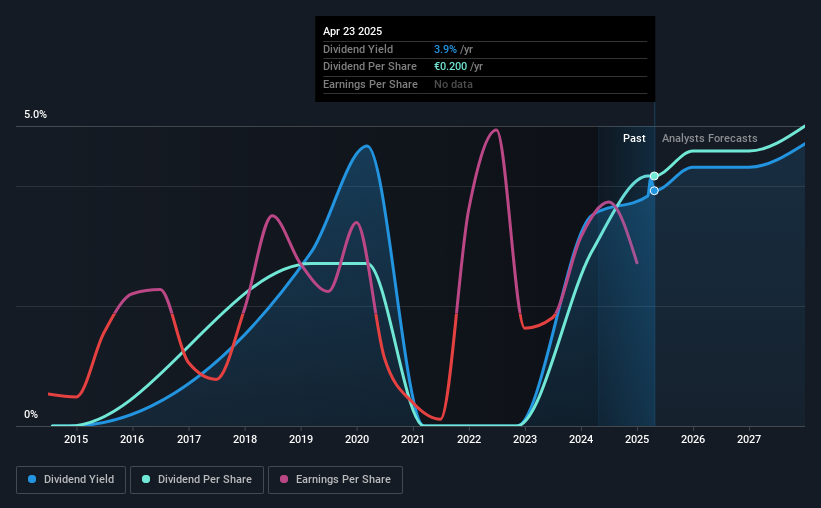The width and height of the screenshot is (821, 508).
Task: Click the 2026 x-axis label
Action: (693, 439)
